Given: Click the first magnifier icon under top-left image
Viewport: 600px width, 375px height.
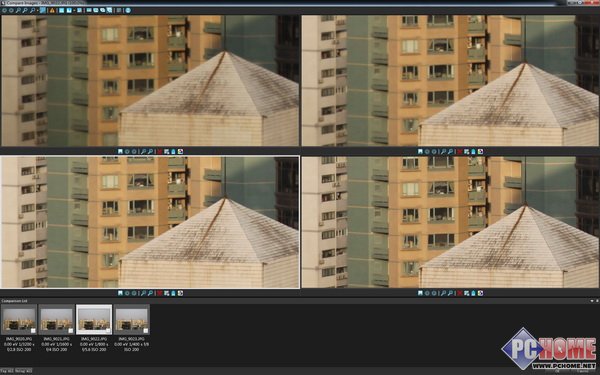Looking at the screenshot, I should [143, 152].
